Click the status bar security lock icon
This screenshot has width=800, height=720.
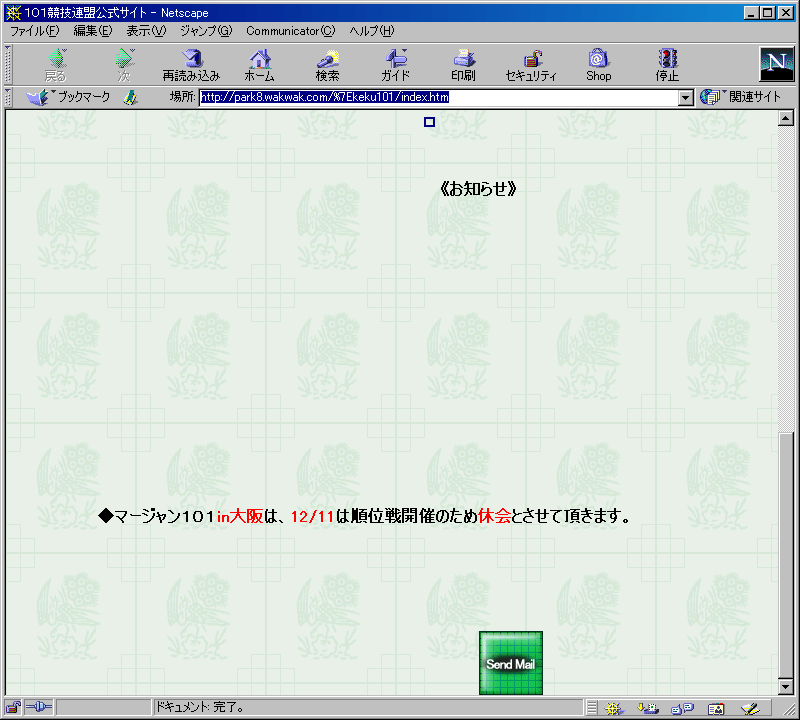pos(13,707)
